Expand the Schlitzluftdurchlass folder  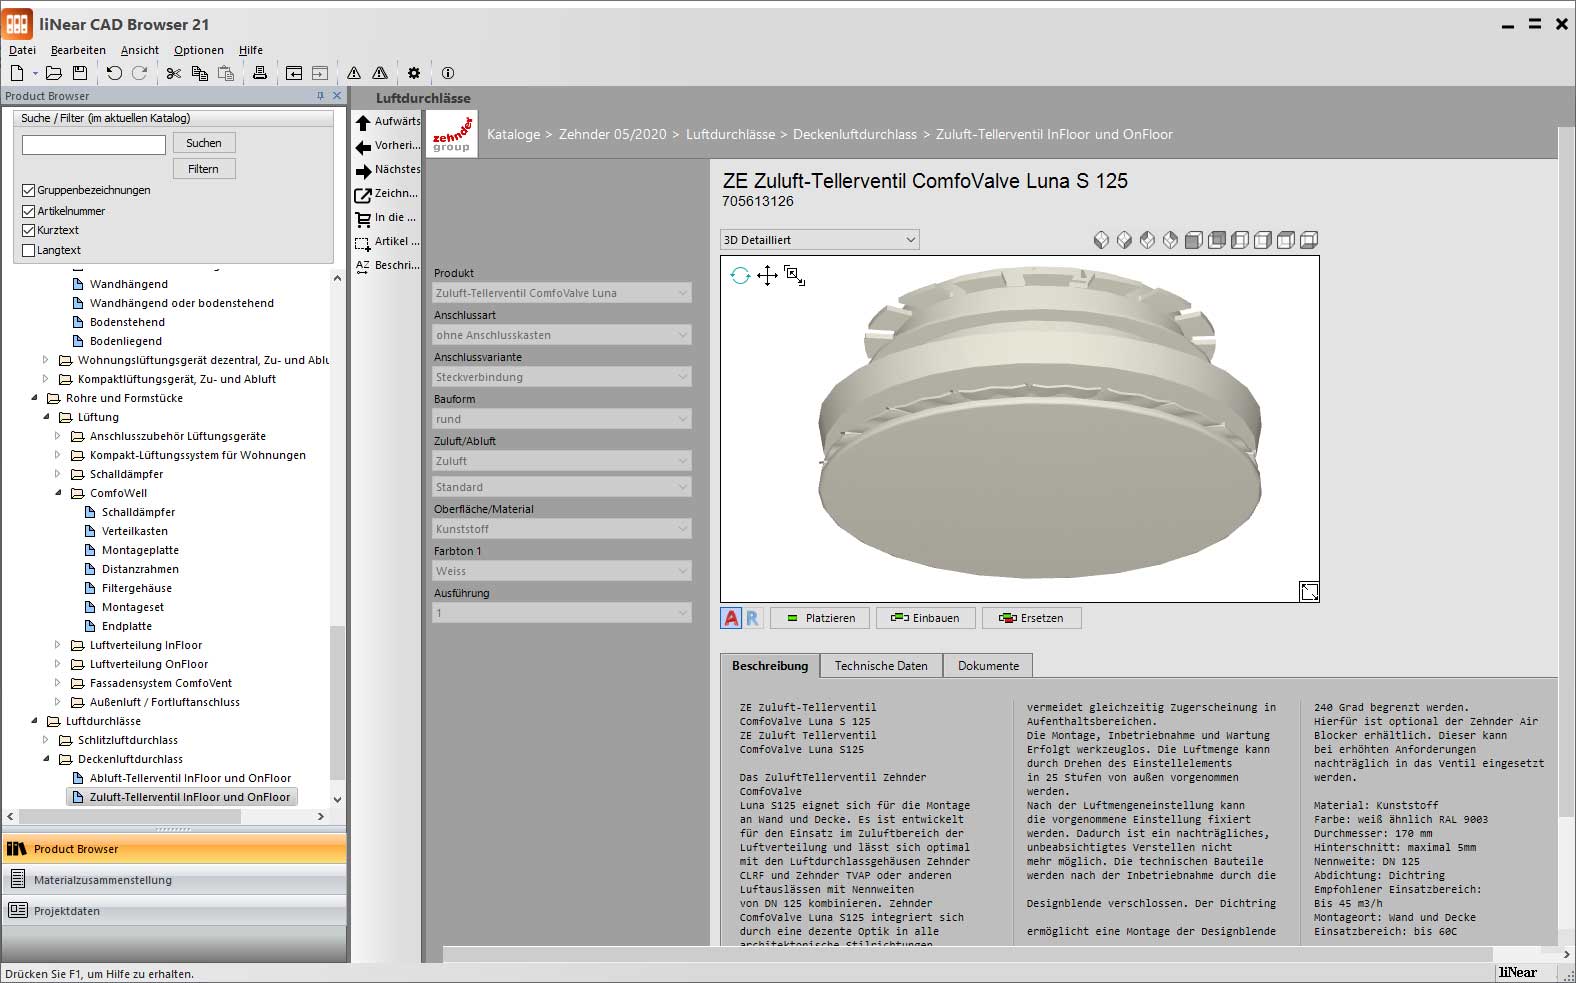tap(46, 740)
